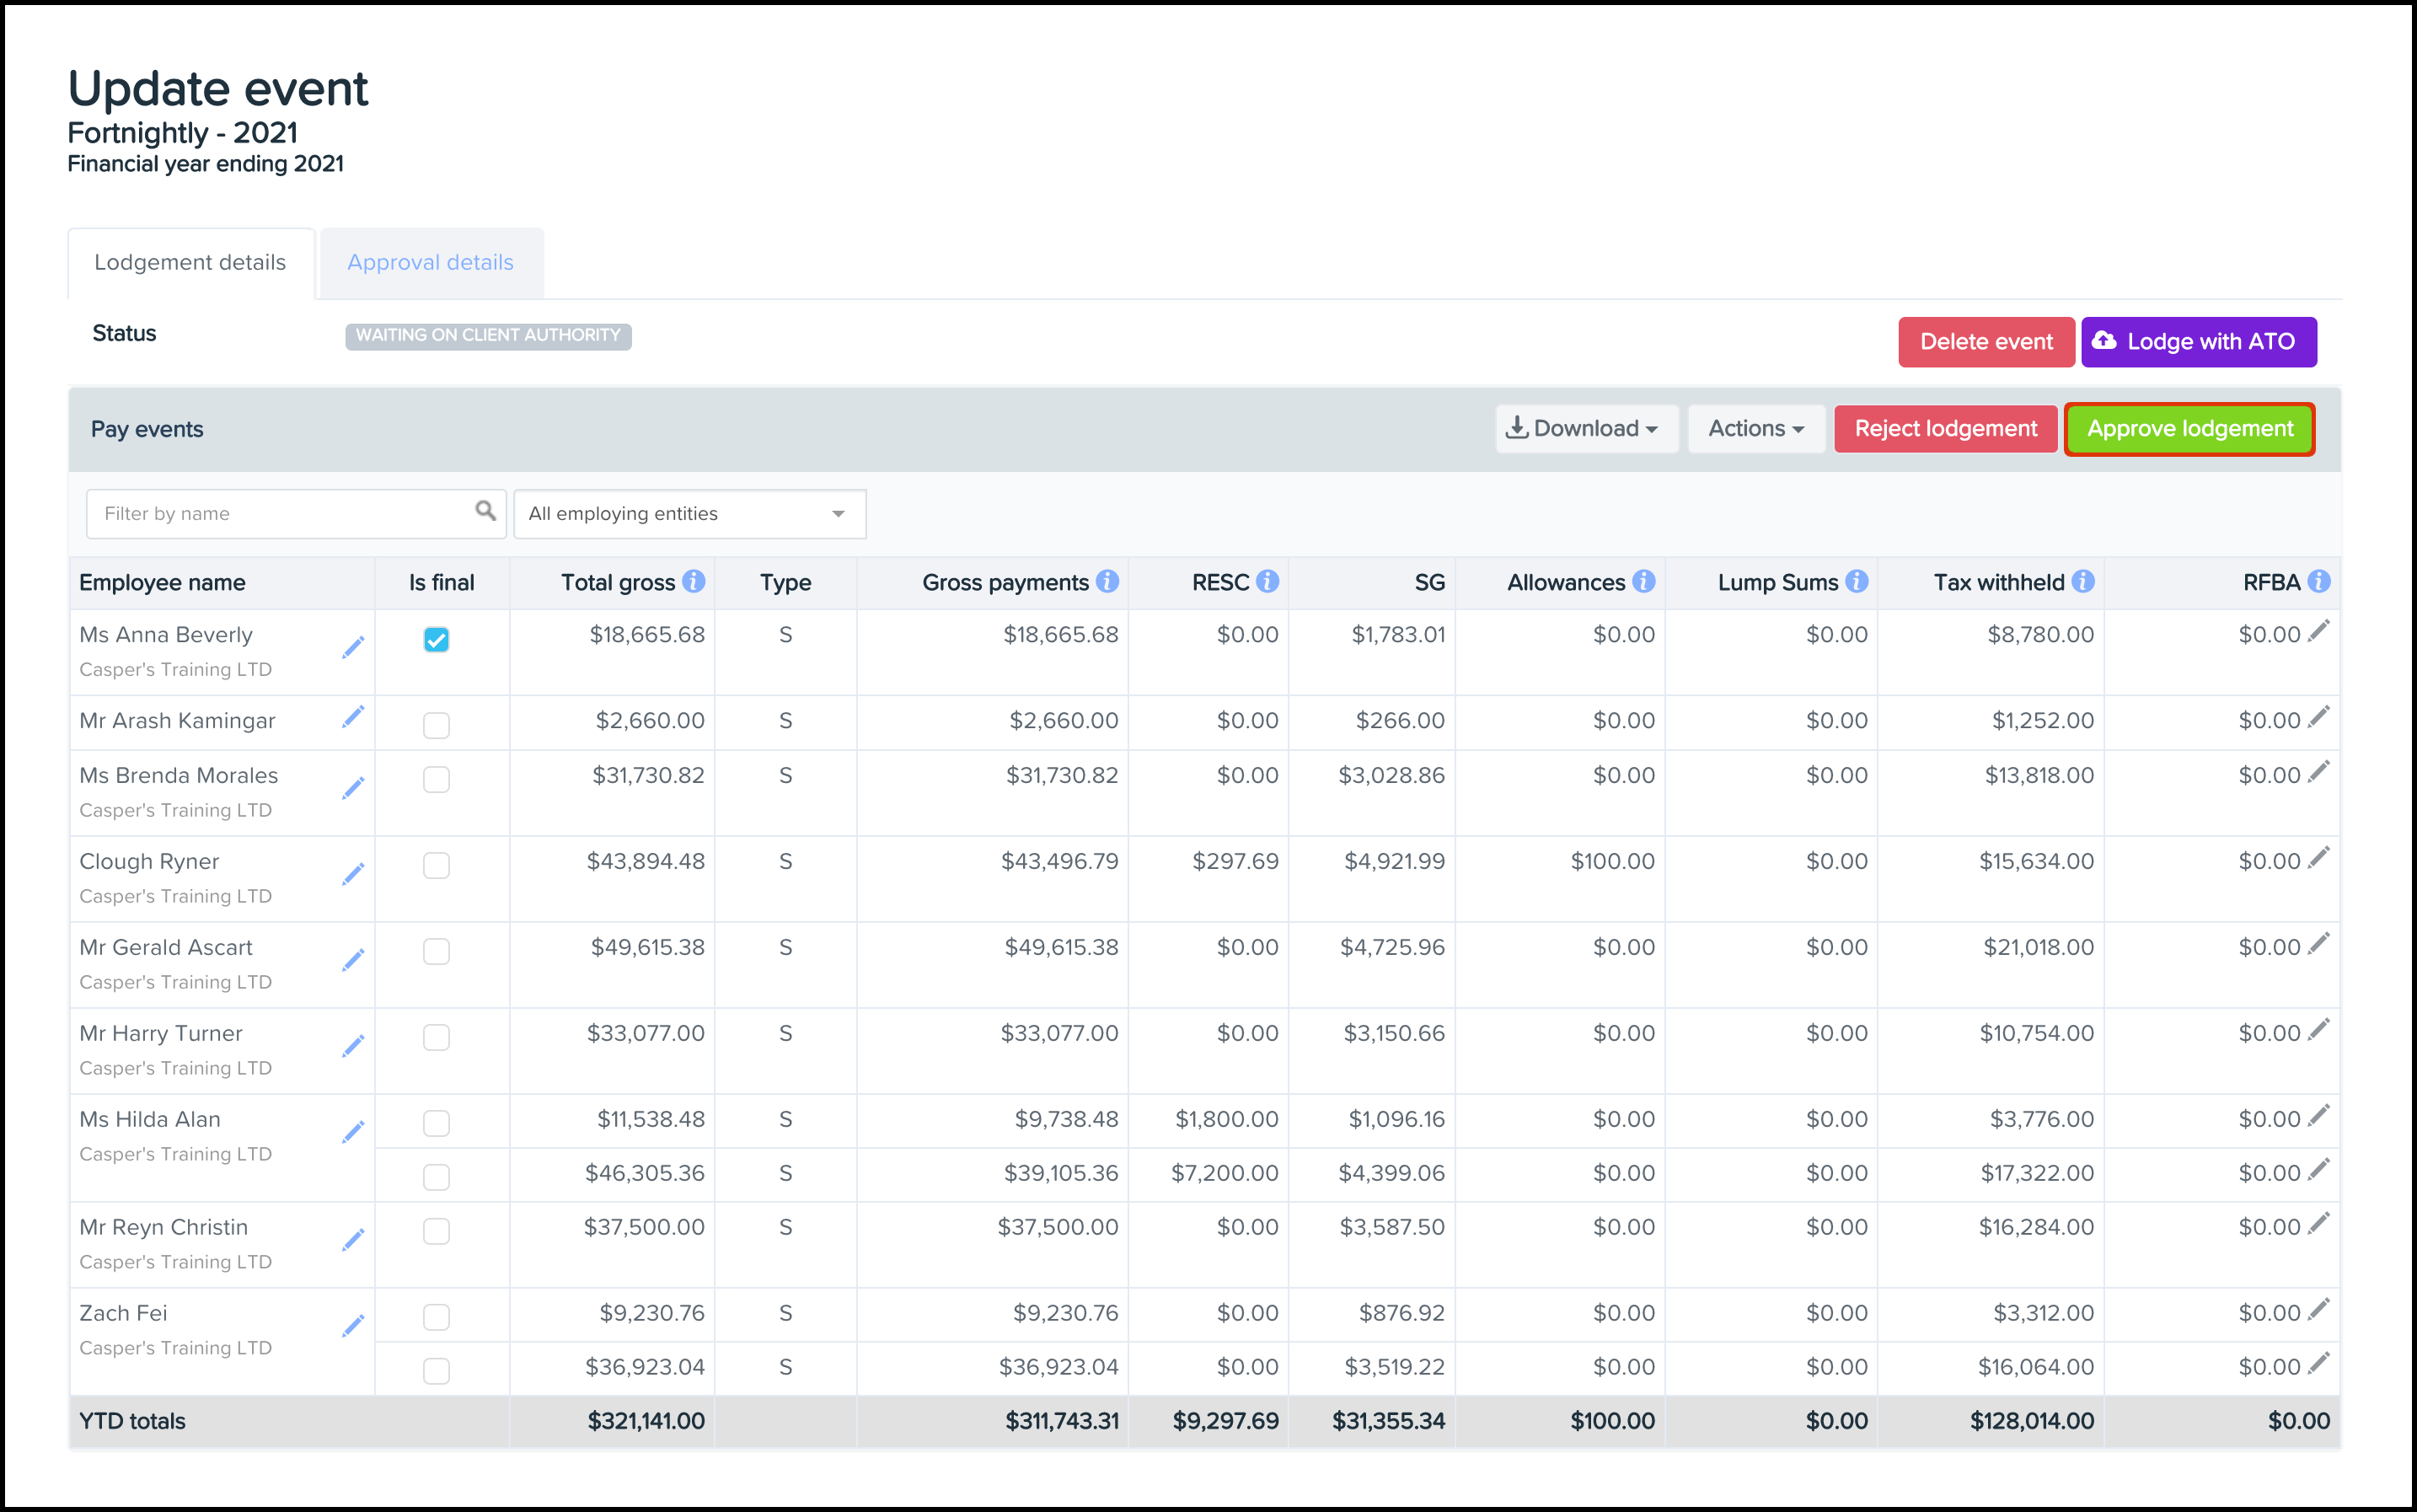Click the Tax withheld info icon

click(2083, 582)
